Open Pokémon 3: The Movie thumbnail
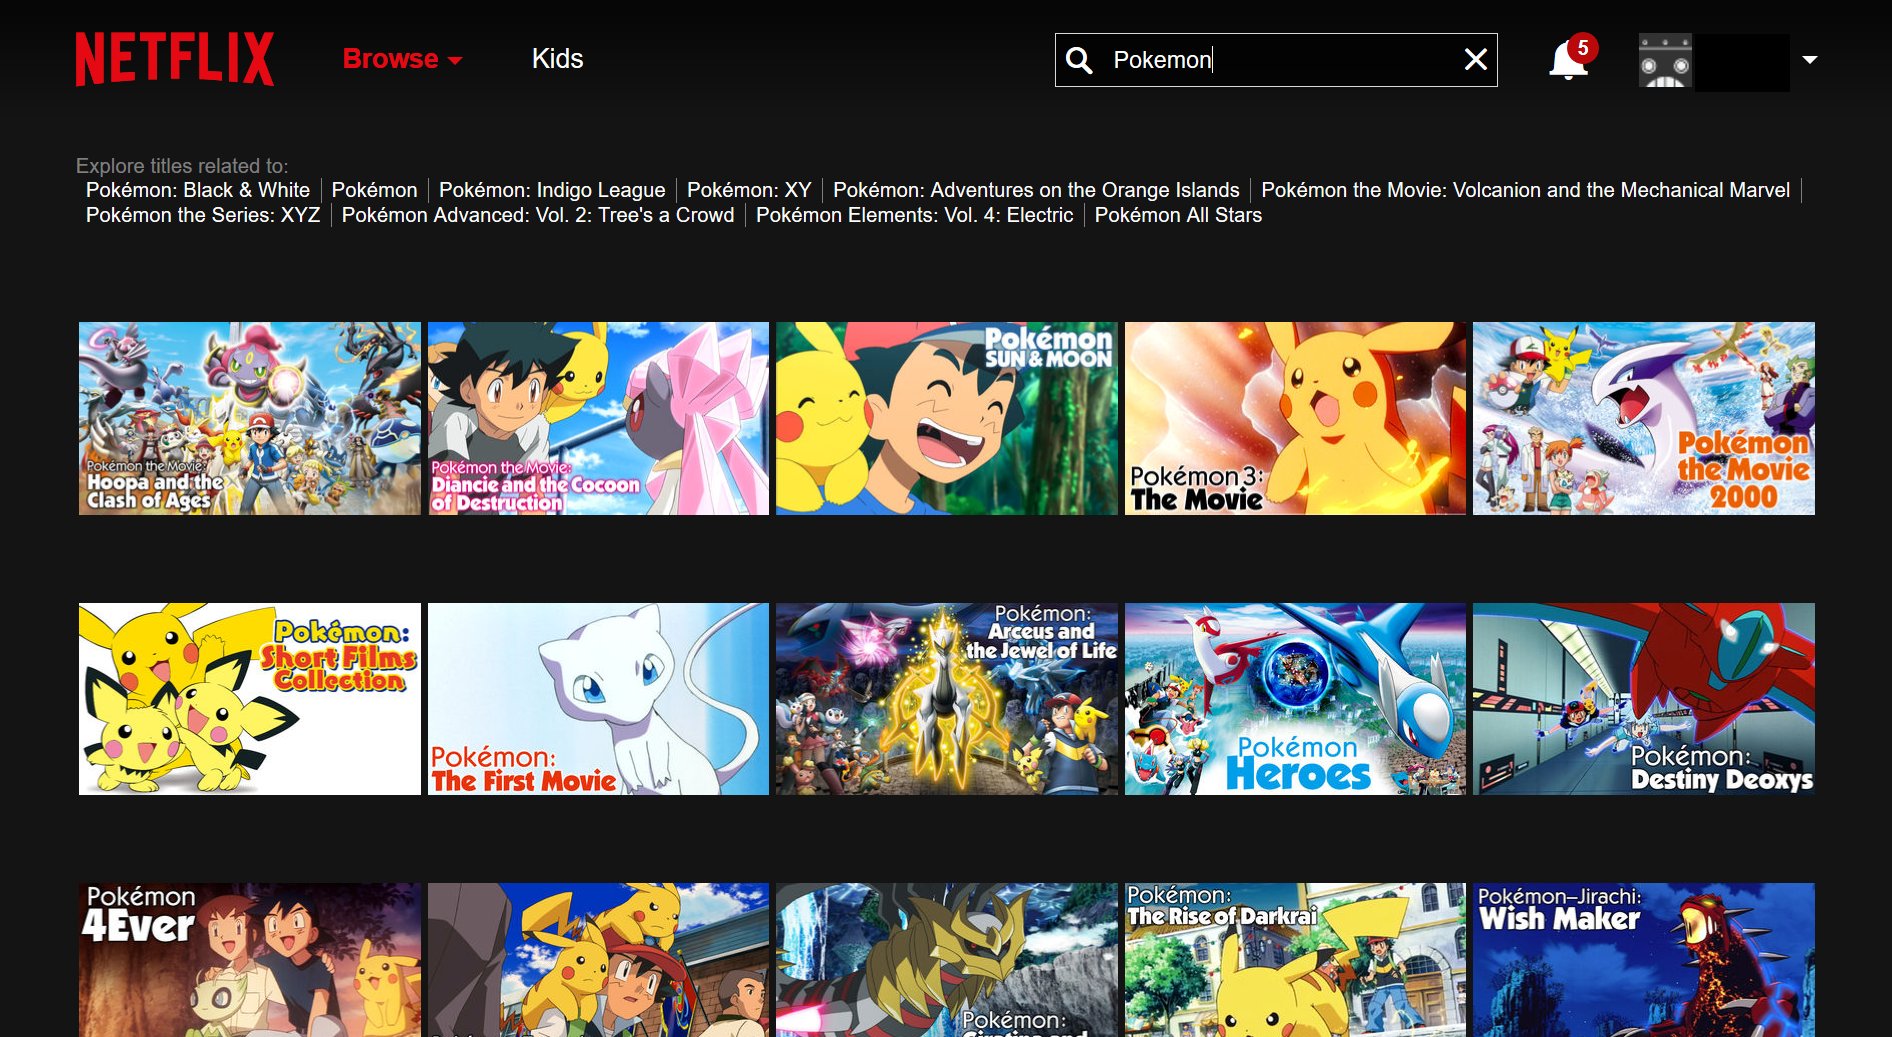The height and width of the screenshot is (1037, 1892). pos(1295,418)
